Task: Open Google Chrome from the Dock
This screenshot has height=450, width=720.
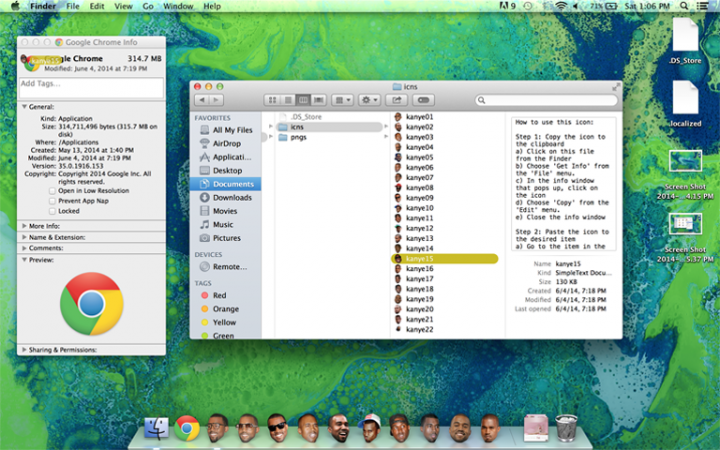Action: coord(187,429)
